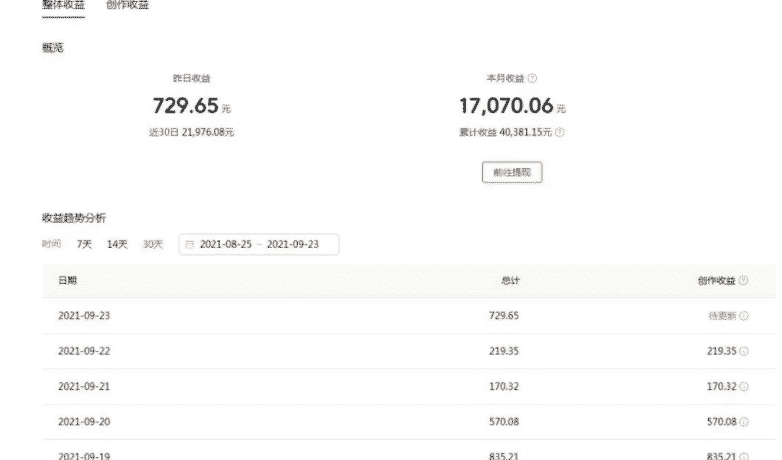782x460 pixels.
Task: Select the 14天 time range
Action: 117,244
